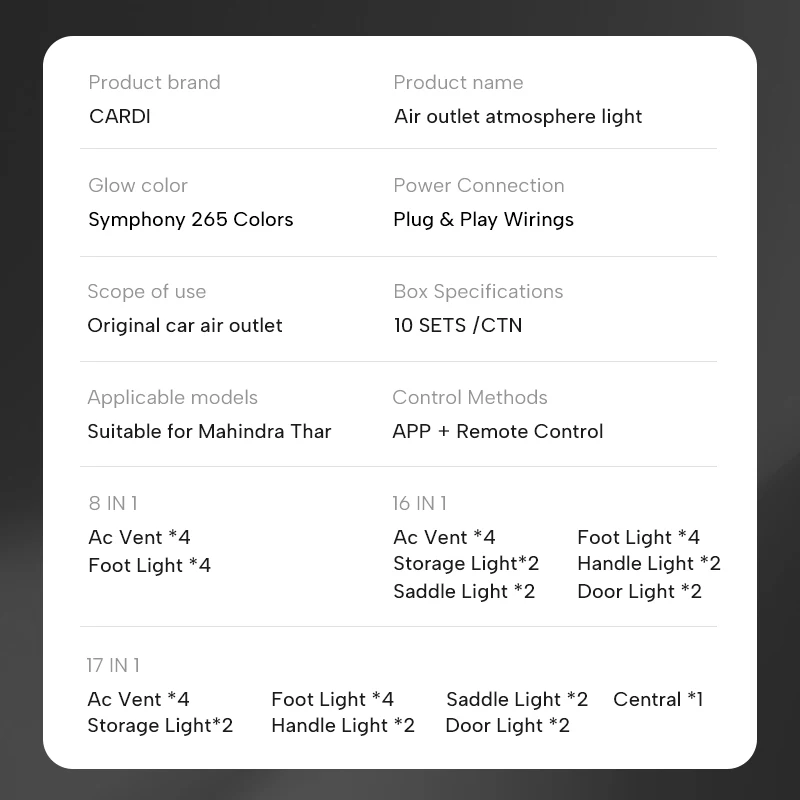Image resolution: width=800 pixels, height=800 pixels.
Task: Select the 'Symphony 265 Colors' value
Action: 191,219
